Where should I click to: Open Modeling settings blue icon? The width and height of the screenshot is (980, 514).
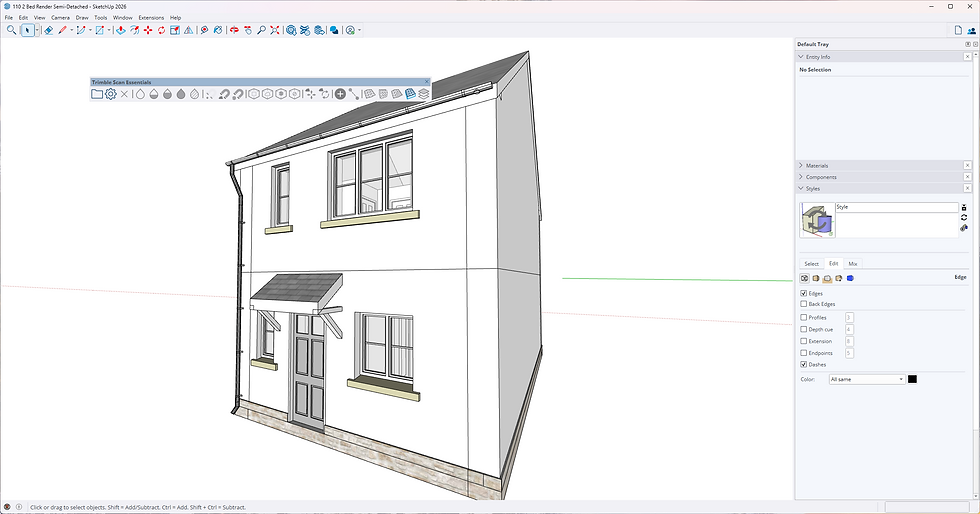(850, 278)
